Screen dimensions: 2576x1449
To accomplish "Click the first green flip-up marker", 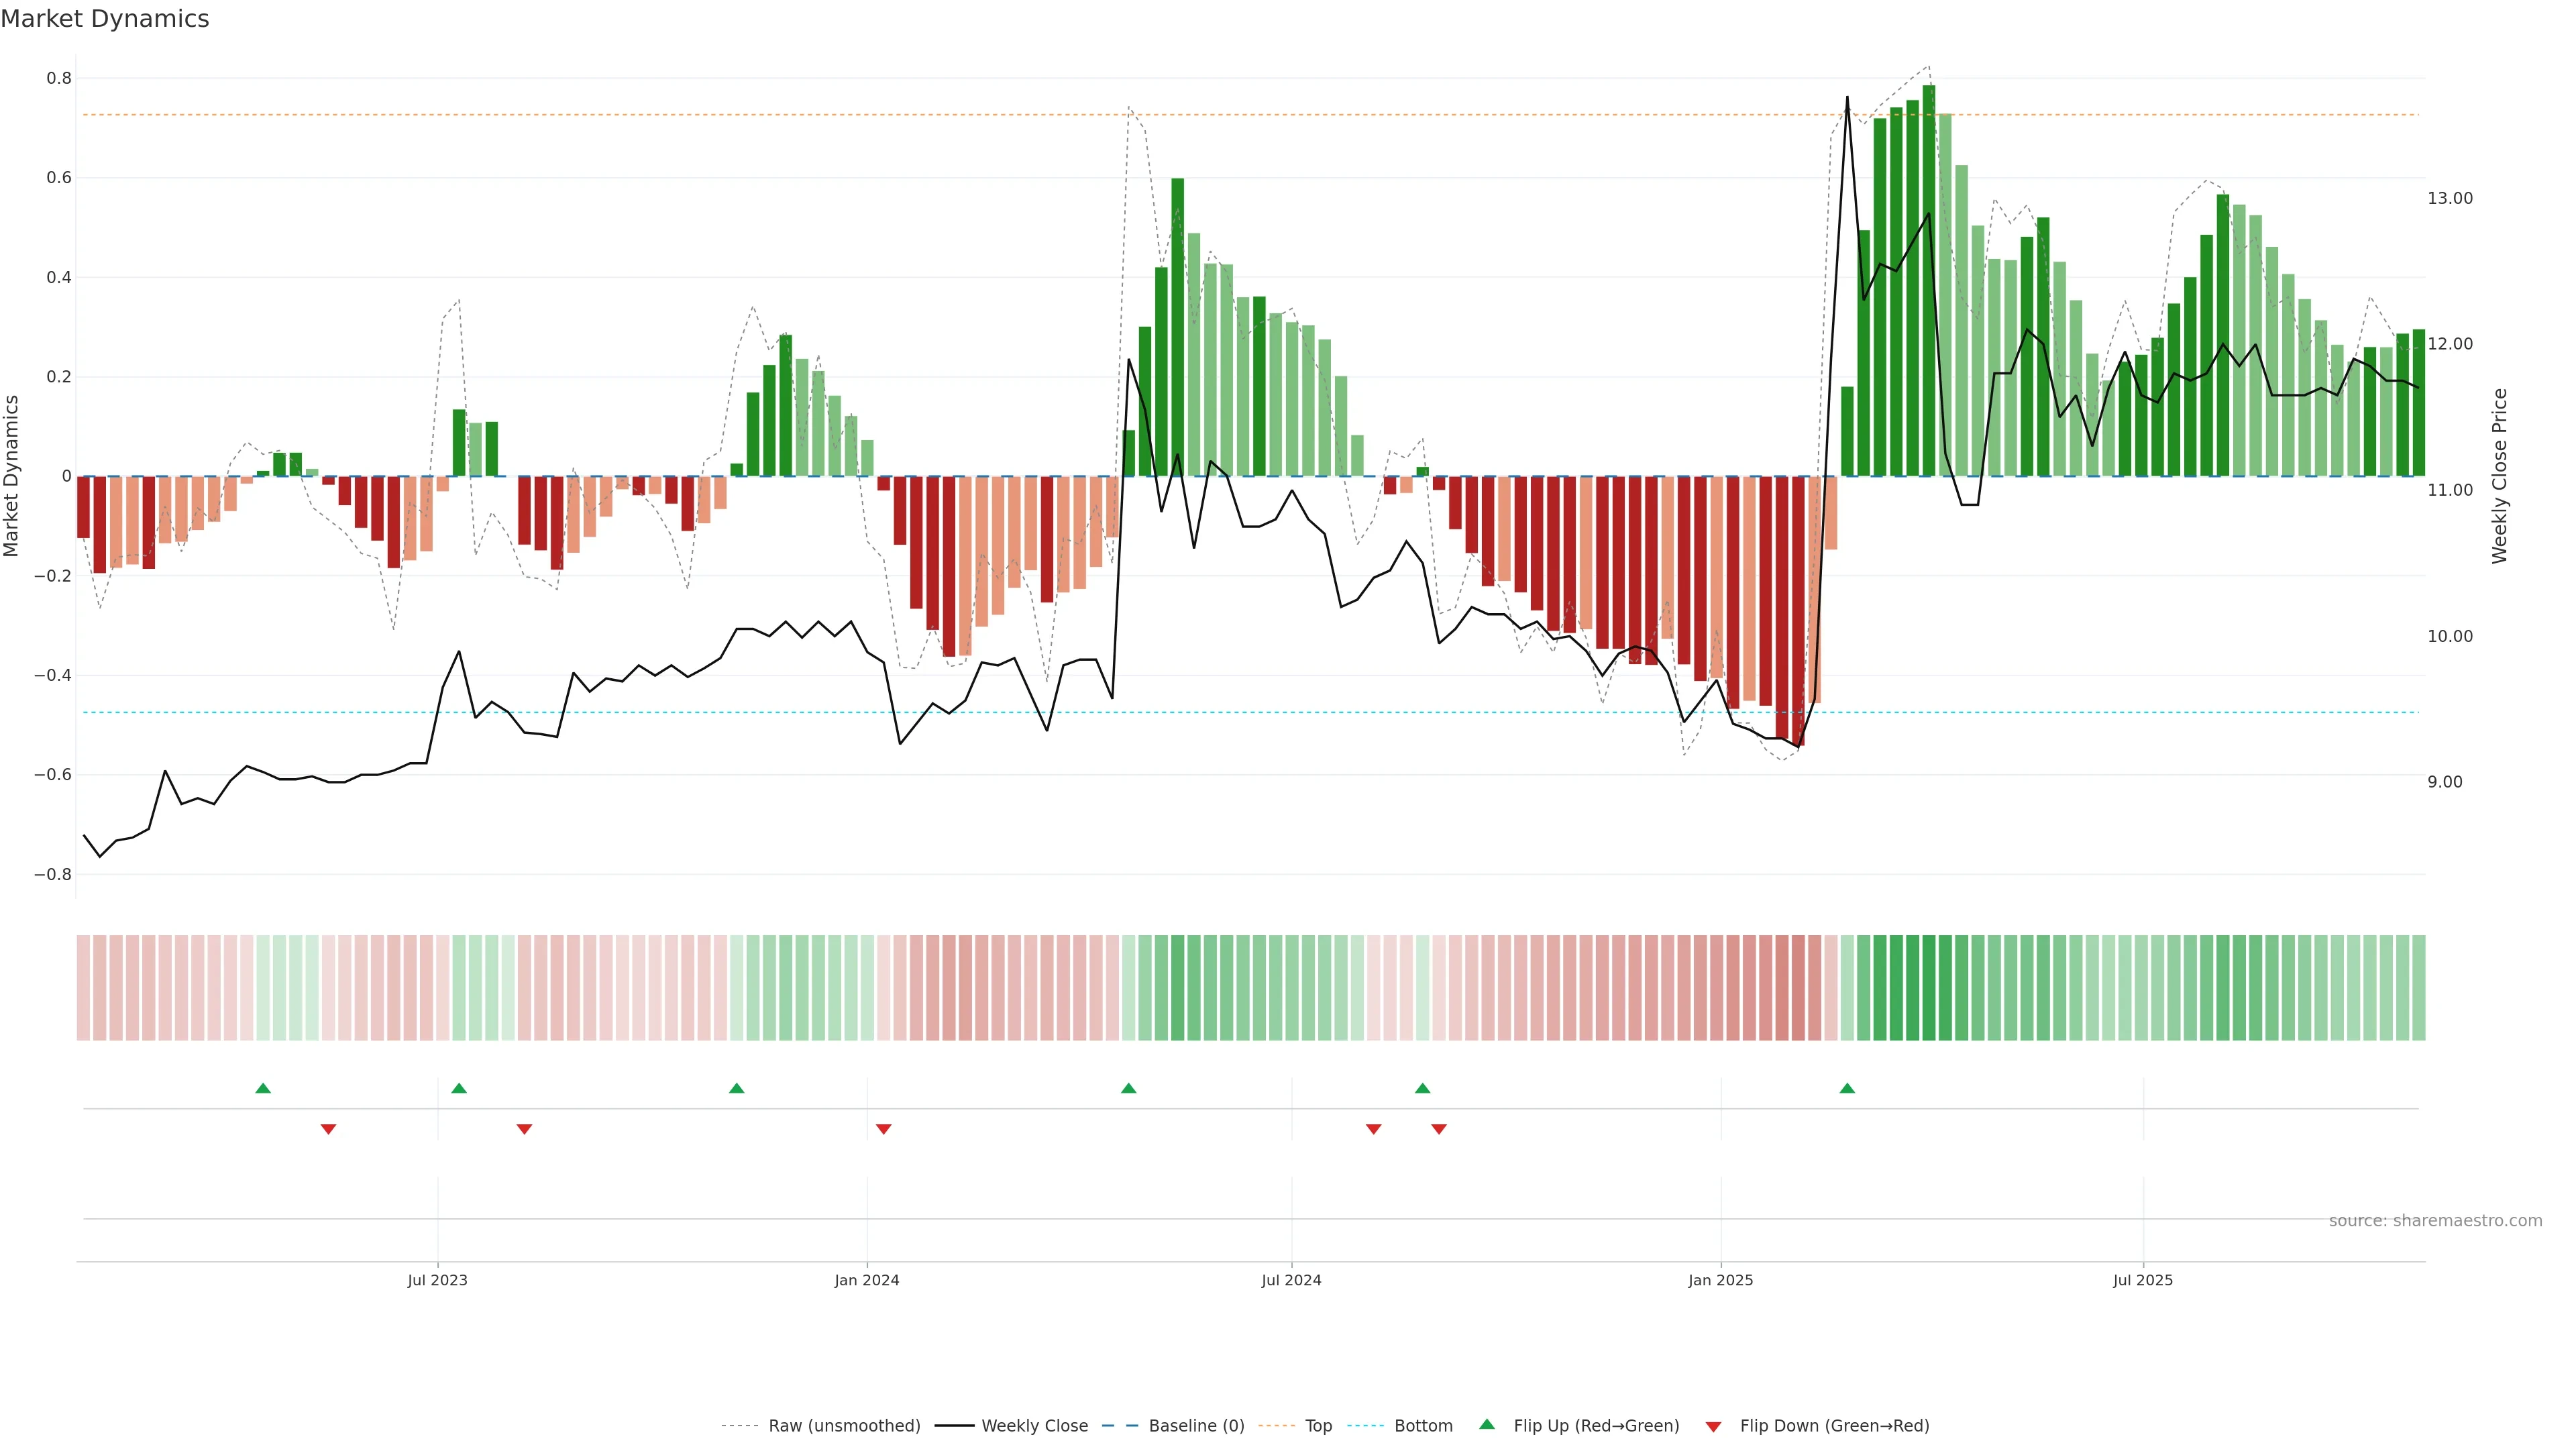I will click(263, 1088).
